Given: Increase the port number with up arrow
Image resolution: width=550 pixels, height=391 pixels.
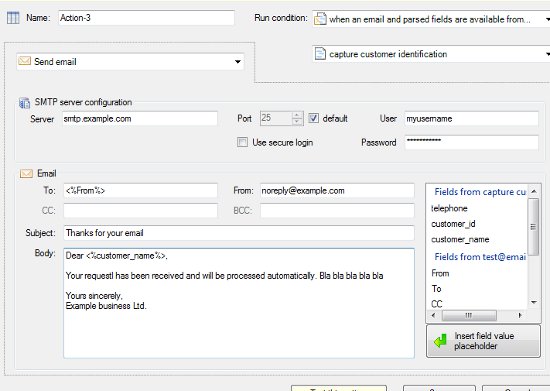Looking at the screenshot, I should click(x=297, y=115).
